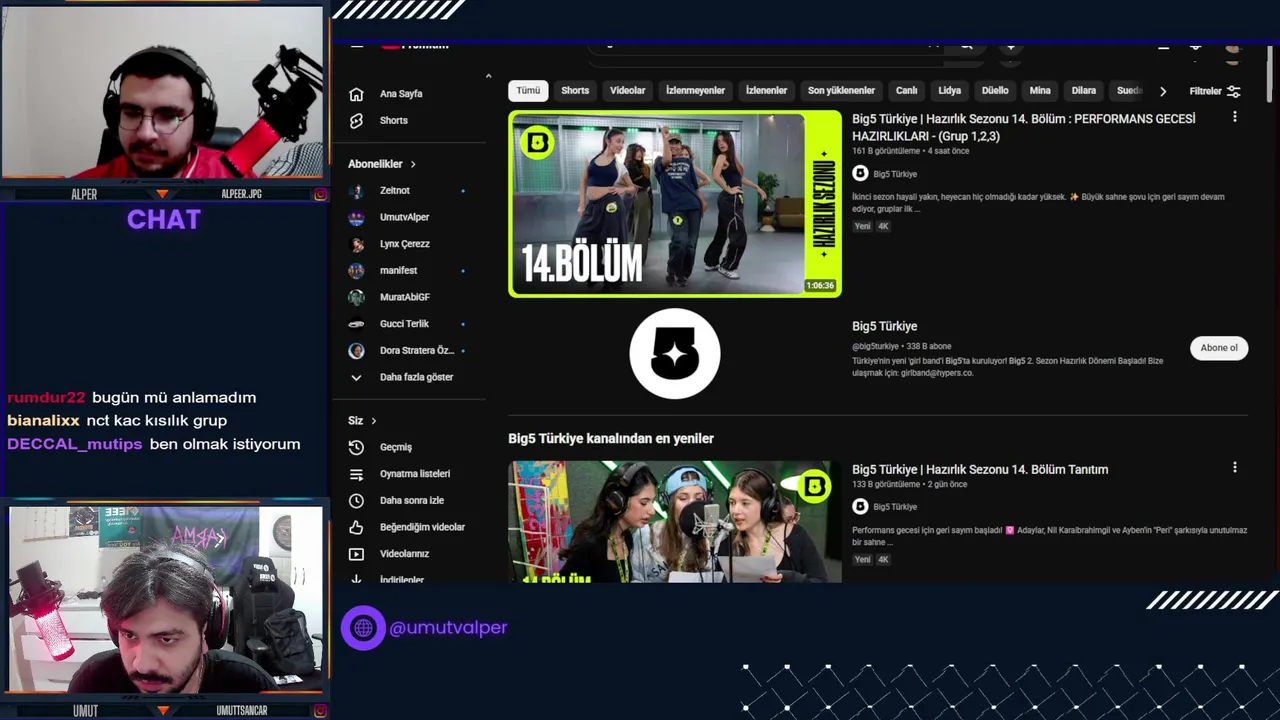This screenshot has height=720, width=1280.
Task: Click Big5 Türkiye avatar under Tanıtım video
Action: click(860, 506)
